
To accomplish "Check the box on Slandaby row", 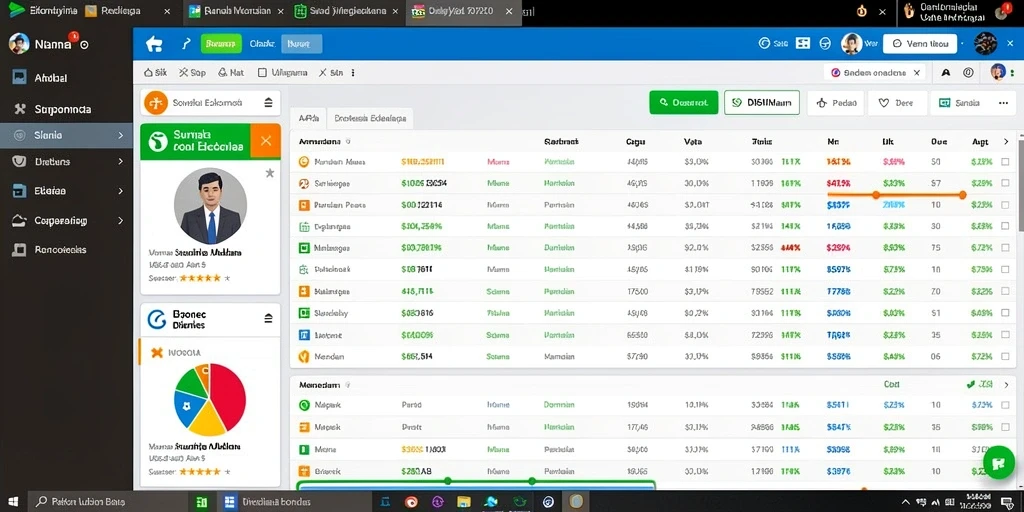I will (x=1005, y=313).
